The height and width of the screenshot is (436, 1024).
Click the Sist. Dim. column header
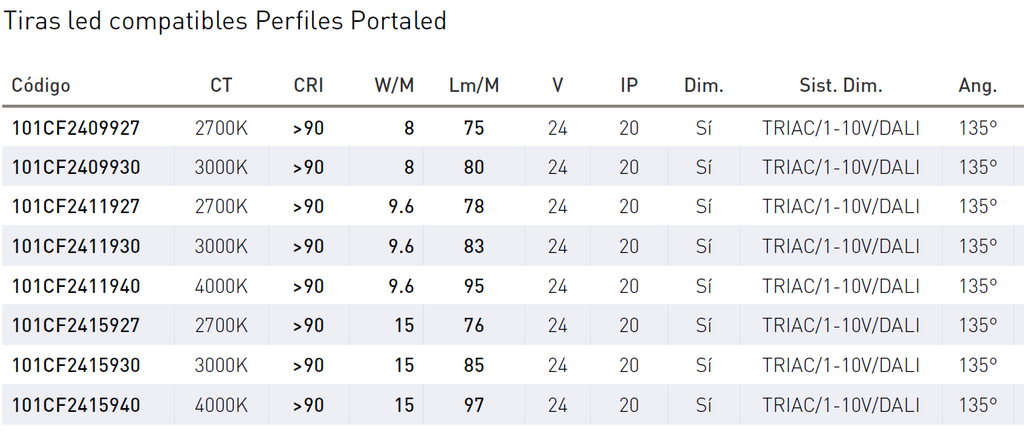[840, 86]
